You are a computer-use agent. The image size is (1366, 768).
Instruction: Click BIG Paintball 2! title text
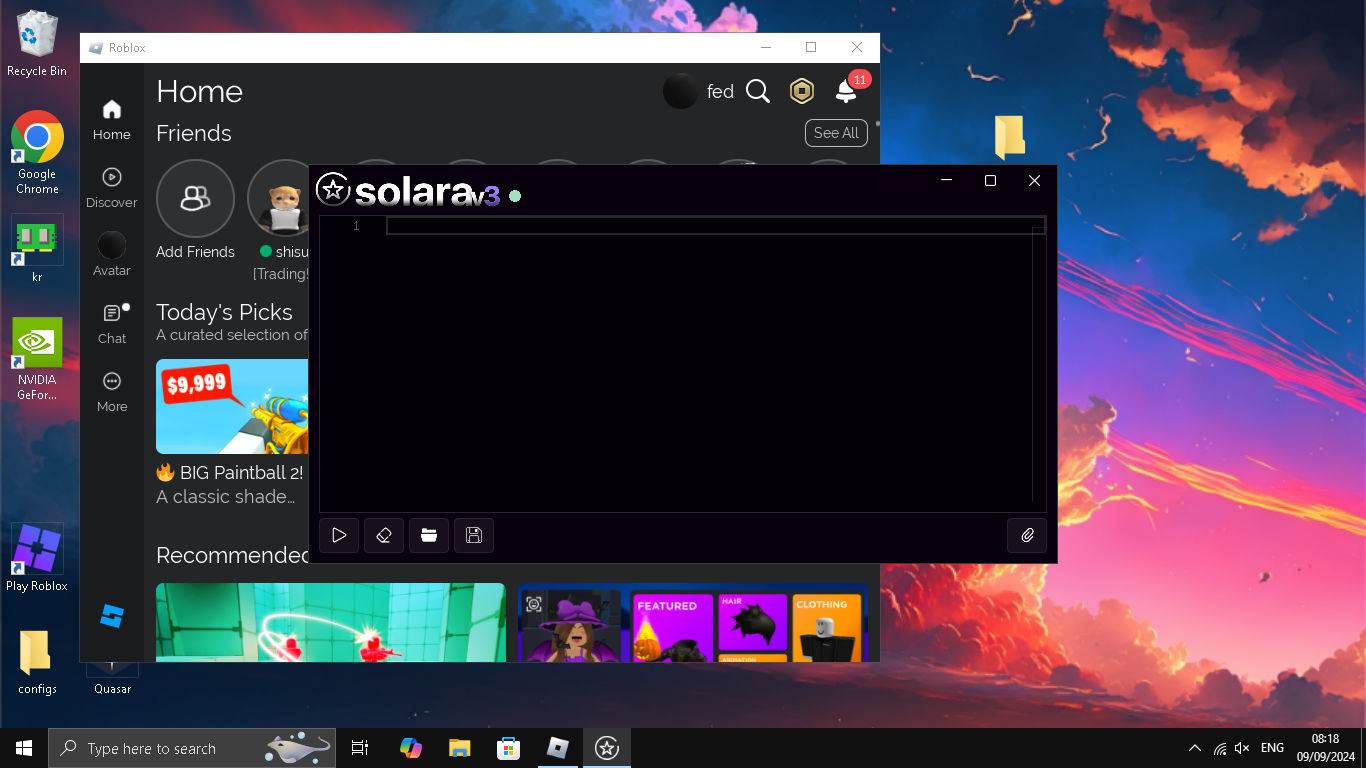coord(241,472)
